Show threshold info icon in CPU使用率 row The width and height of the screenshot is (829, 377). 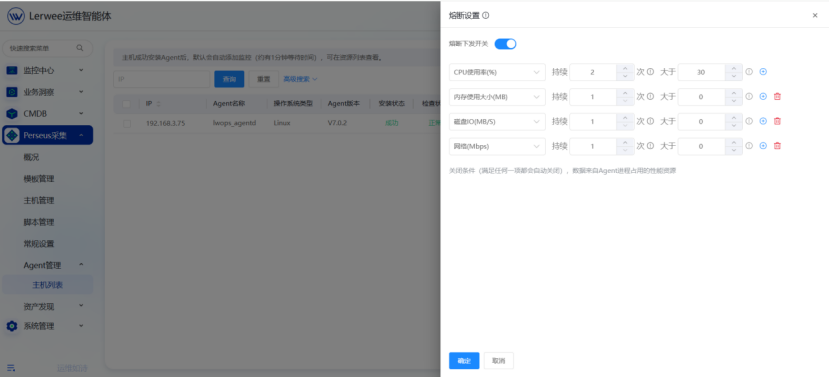[749, 72]
